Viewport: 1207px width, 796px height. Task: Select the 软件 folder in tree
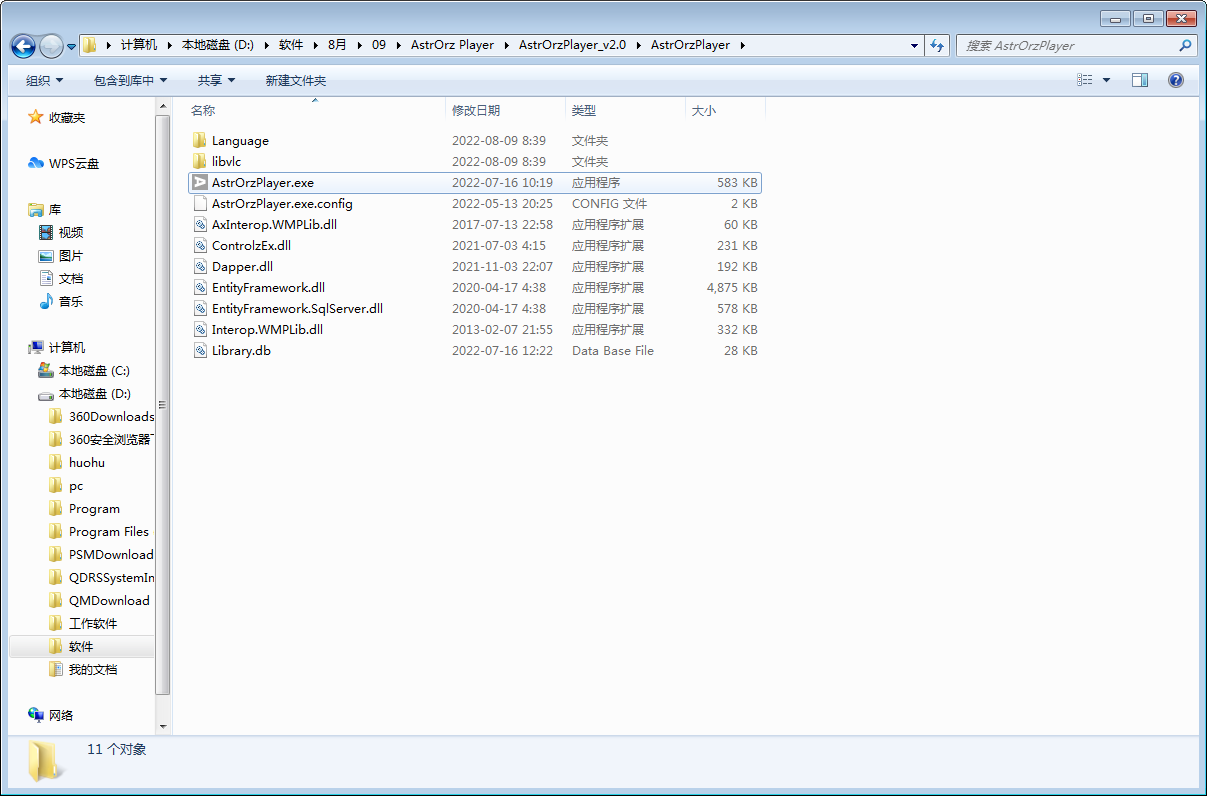[81, 647]
